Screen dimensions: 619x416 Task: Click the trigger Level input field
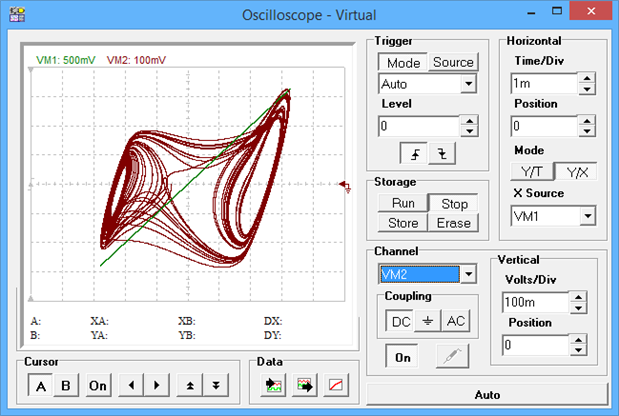tap(420, 126)
